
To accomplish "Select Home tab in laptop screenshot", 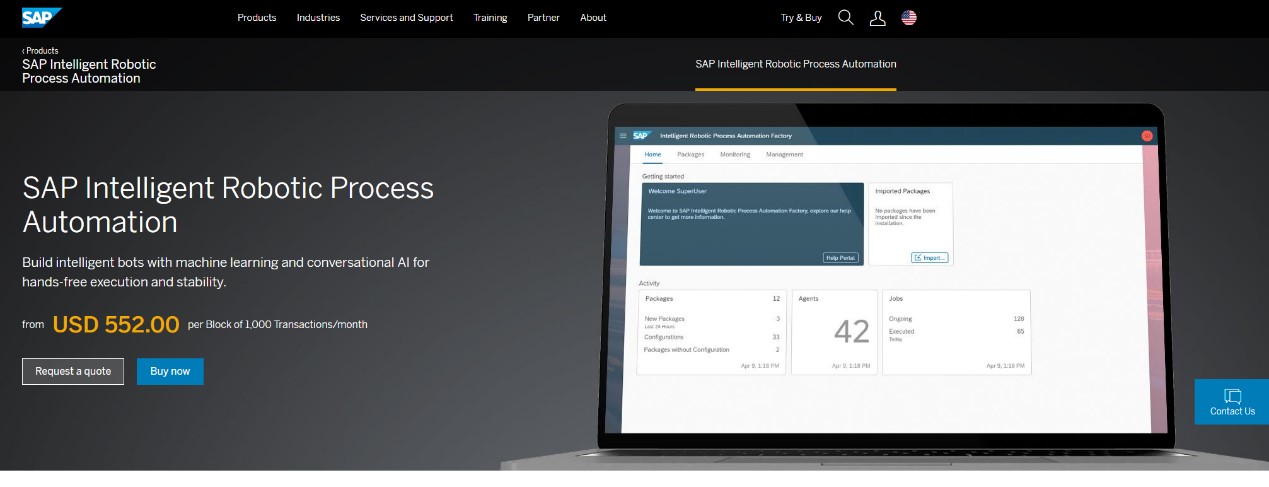I will [653, 154].
